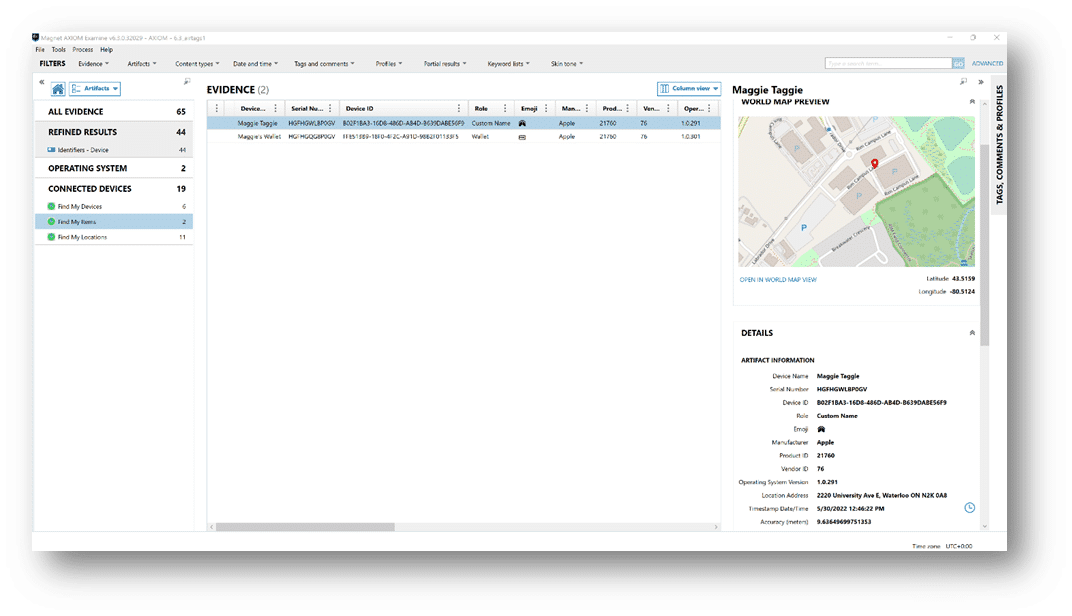Open the Role column options menu
Screen dimensions: 1072x616
click(x=505, y=109)
